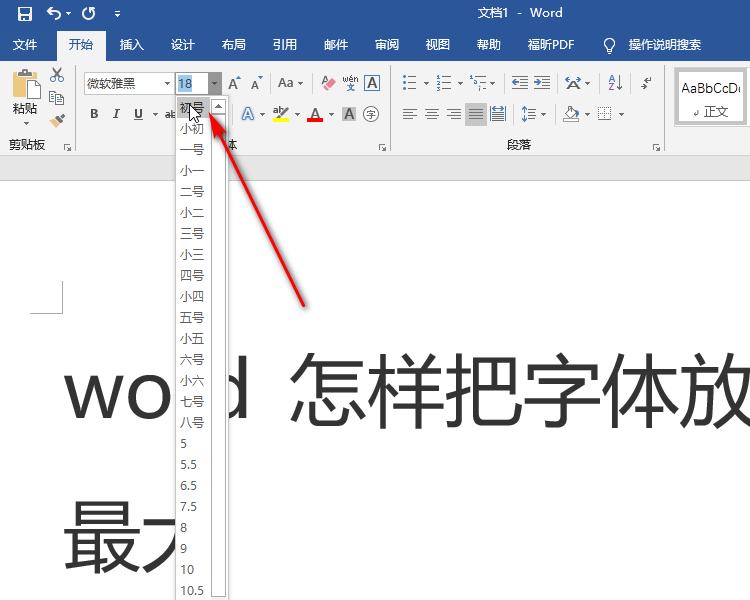Screen dimensions: 750x600
Task: Switch to the 布局 tab
Action: [x=233, y=45]
